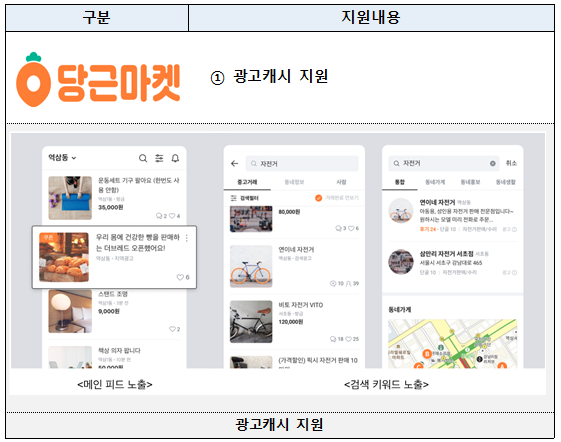
Task: Switch to the 통합 tab
Action: pos(400,182)
